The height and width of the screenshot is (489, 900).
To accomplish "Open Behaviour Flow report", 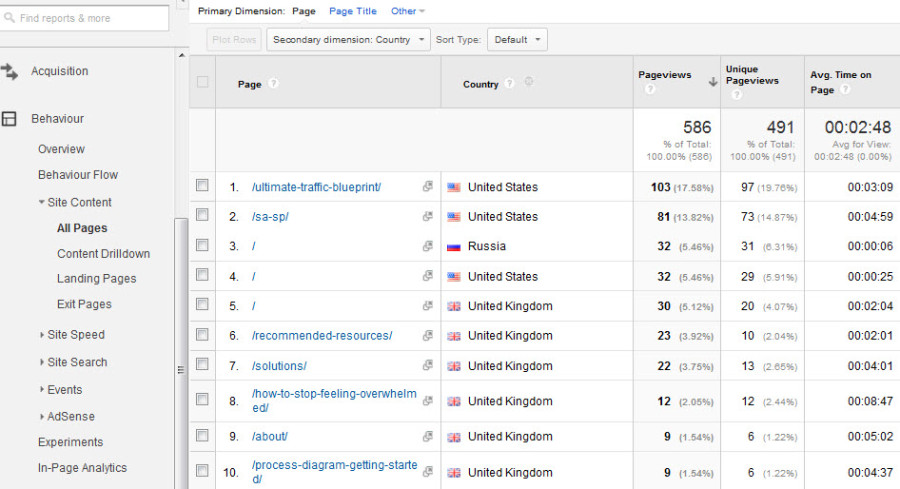I will click(x=78, y=175).
